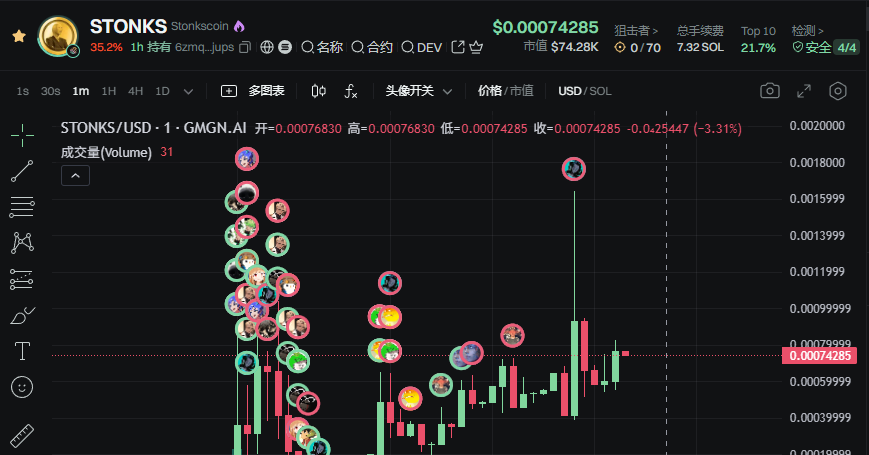Switch chart to 价格 mode
Image resolution: width=869 pixels, height=455 pixels.
(x=490, y=91)
